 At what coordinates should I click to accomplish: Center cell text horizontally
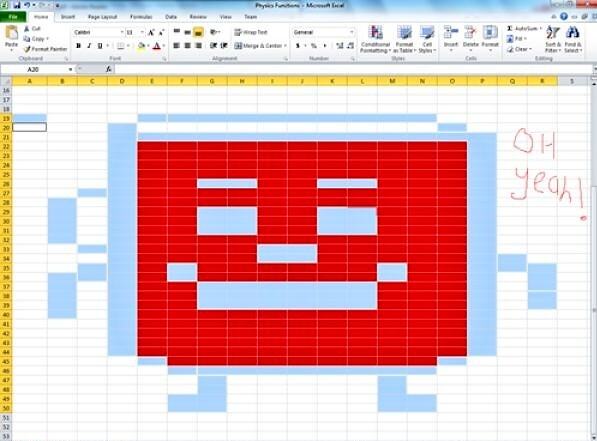187,46
